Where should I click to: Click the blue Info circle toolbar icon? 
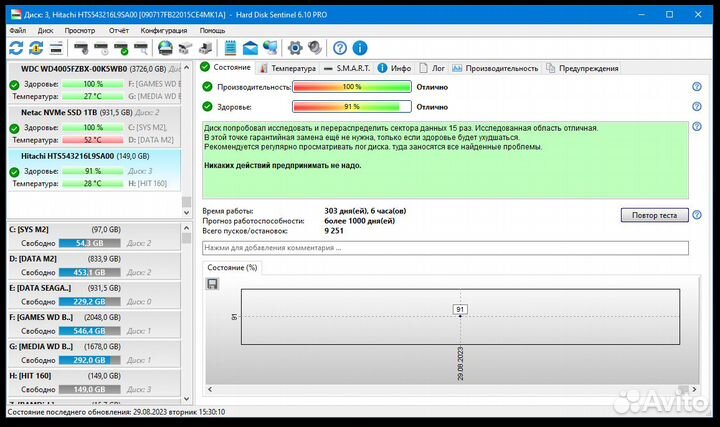(x=360, y=48)
